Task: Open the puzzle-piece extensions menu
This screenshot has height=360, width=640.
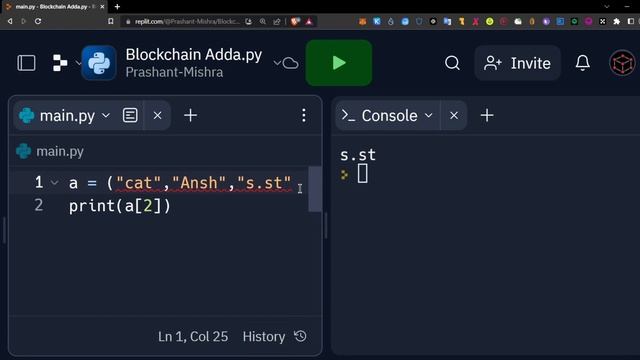Action: point(617,22)
